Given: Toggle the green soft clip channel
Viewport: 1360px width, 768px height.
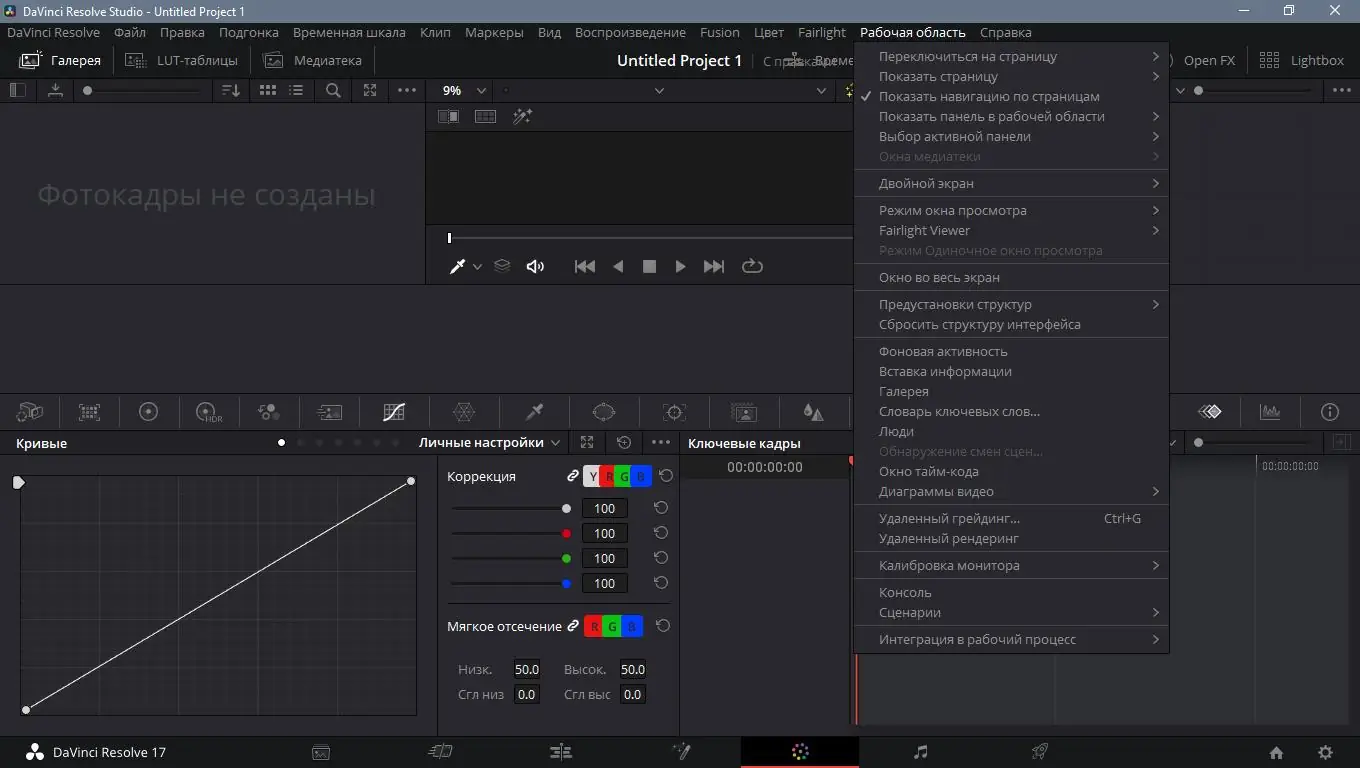Looking at the screenshot, I should tap(612, 626).
